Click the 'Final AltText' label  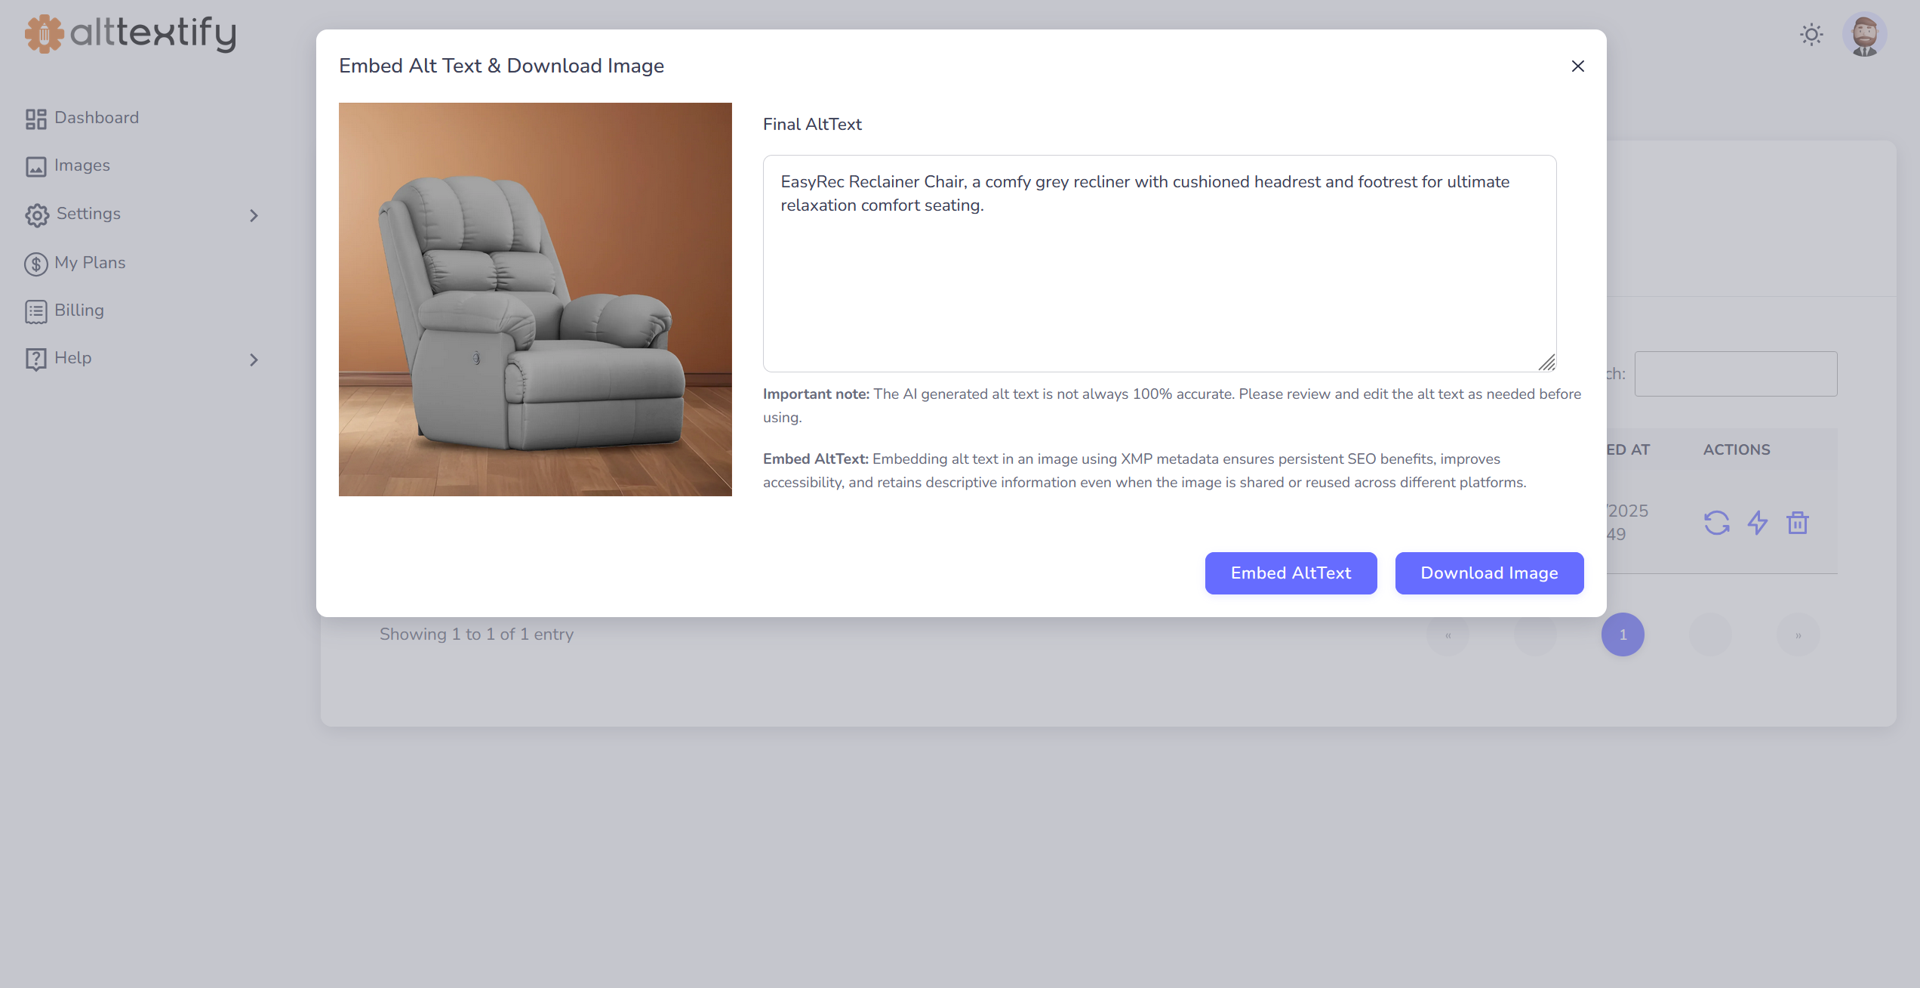tap(812, 124)
